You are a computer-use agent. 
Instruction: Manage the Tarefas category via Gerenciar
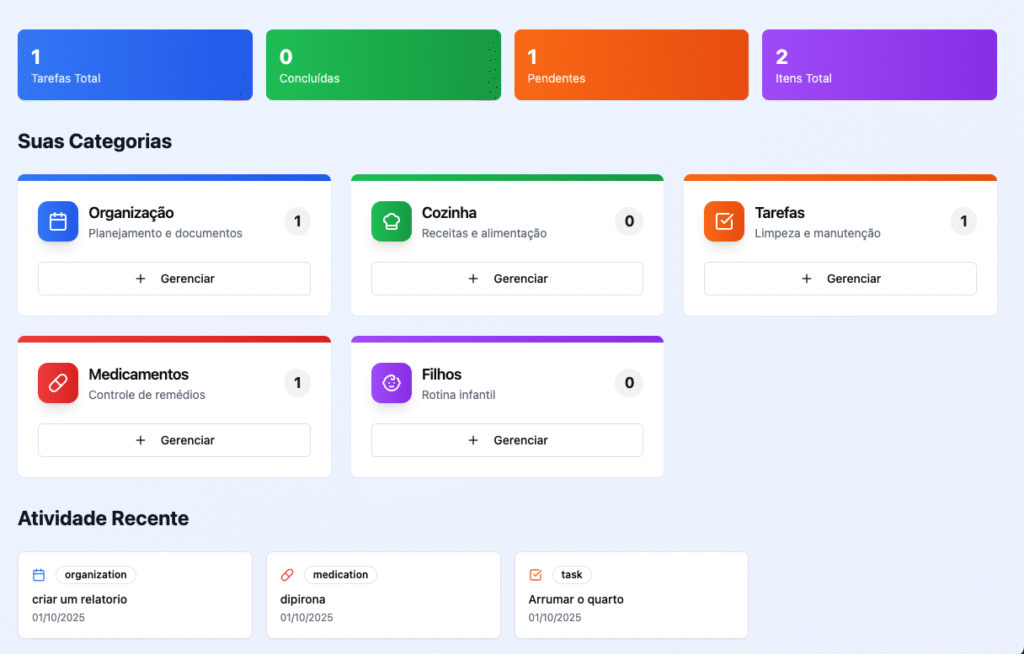840,279
